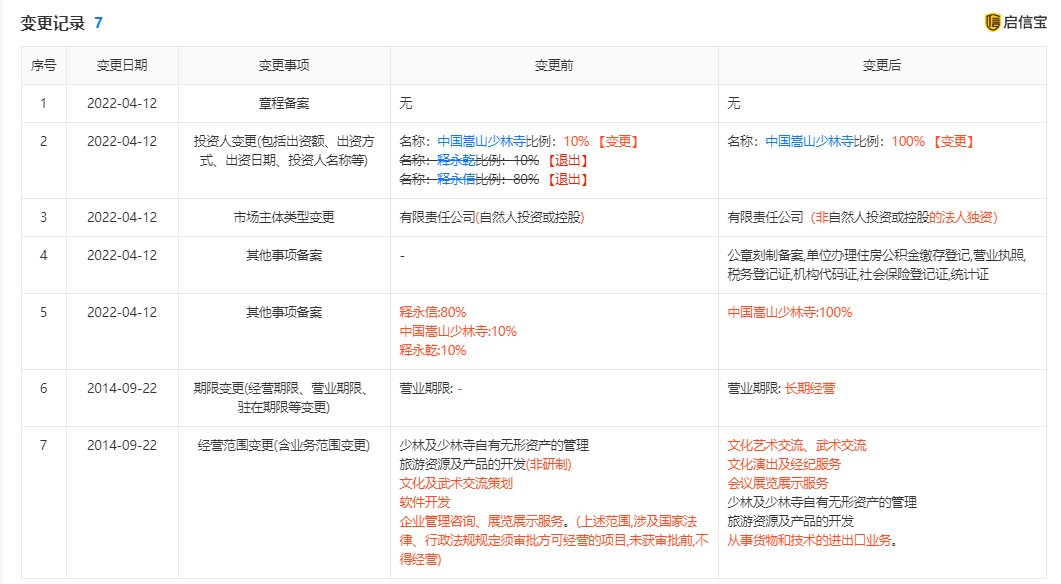Click row number 5 in 序号 column
1061x584 pixels.
pos(44,312)
